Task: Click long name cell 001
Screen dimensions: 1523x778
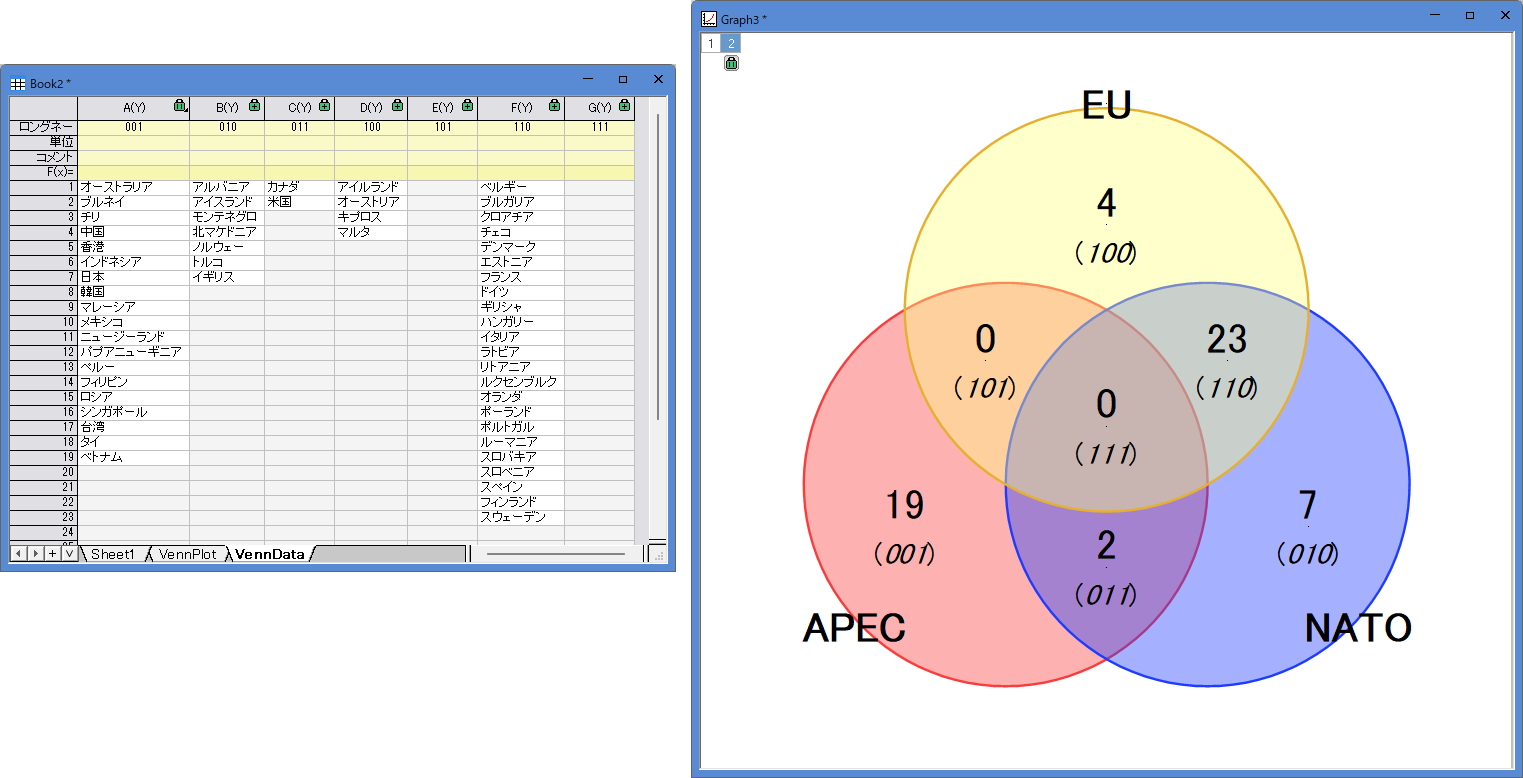Action: click(134, 127)
